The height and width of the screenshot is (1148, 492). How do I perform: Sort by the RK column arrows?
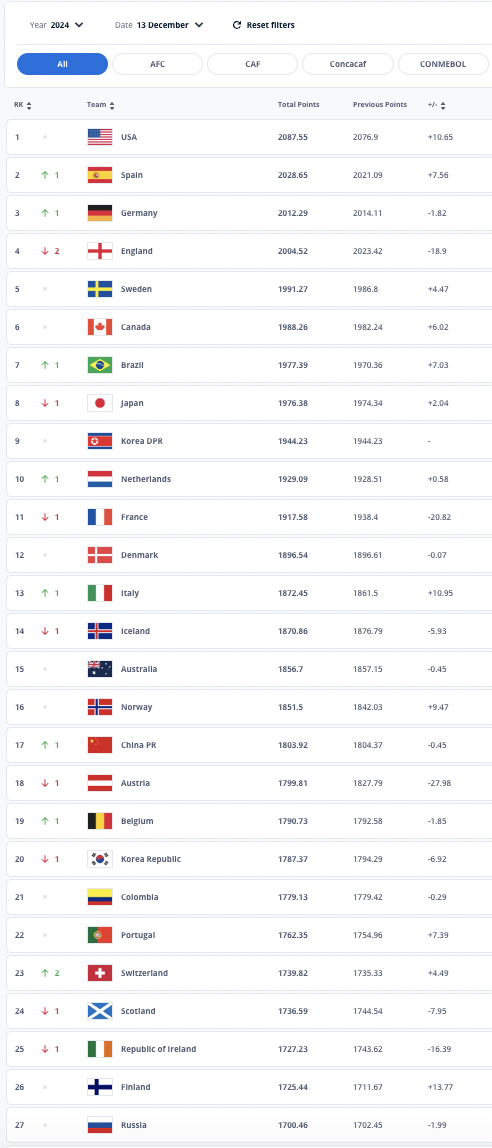point(29,105)
